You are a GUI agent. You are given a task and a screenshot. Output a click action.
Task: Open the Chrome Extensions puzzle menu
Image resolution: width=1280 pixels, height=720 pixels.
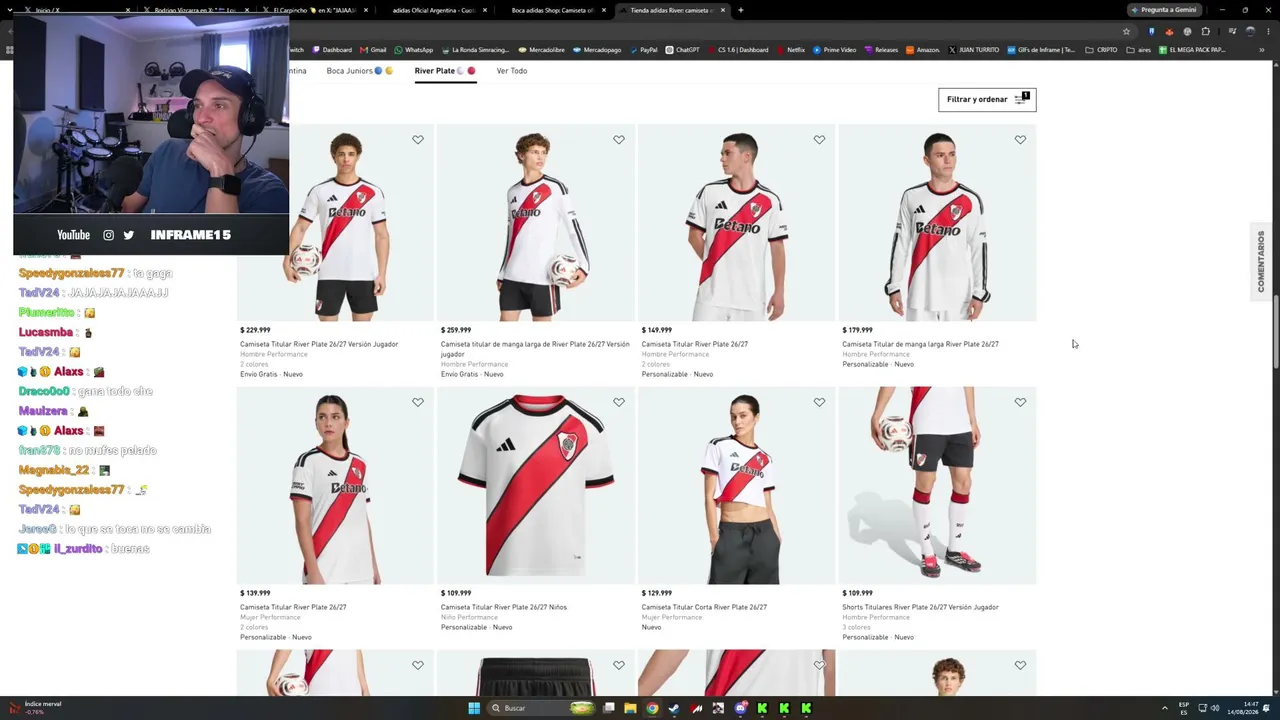pos(1205,31)
